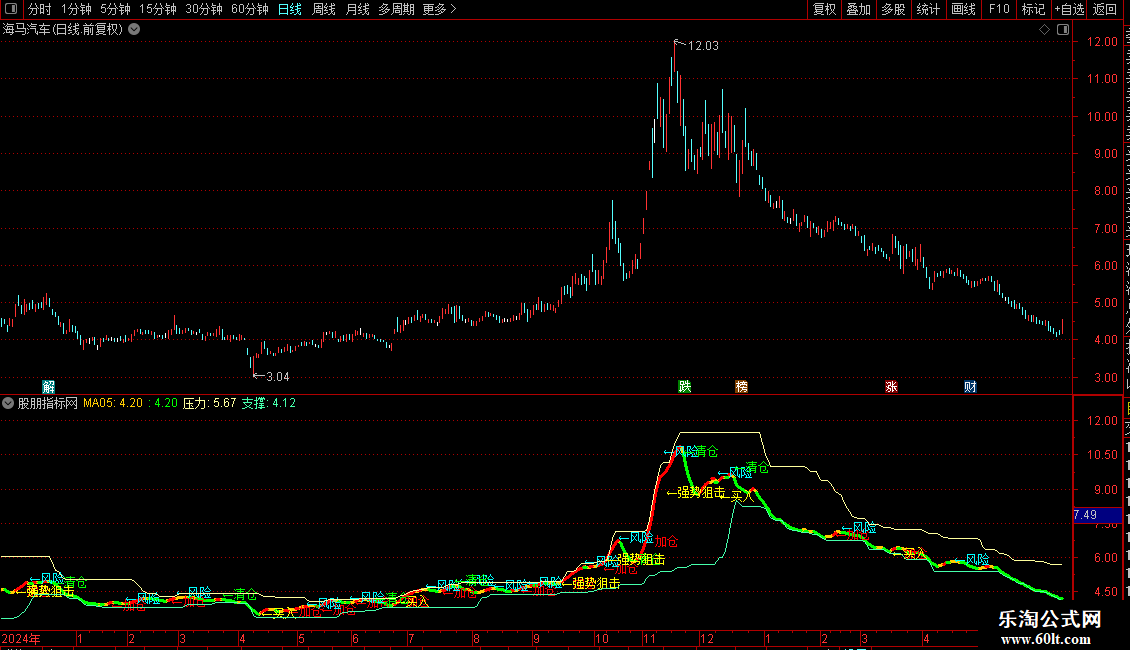Click the 统计 statistics button

927,9
